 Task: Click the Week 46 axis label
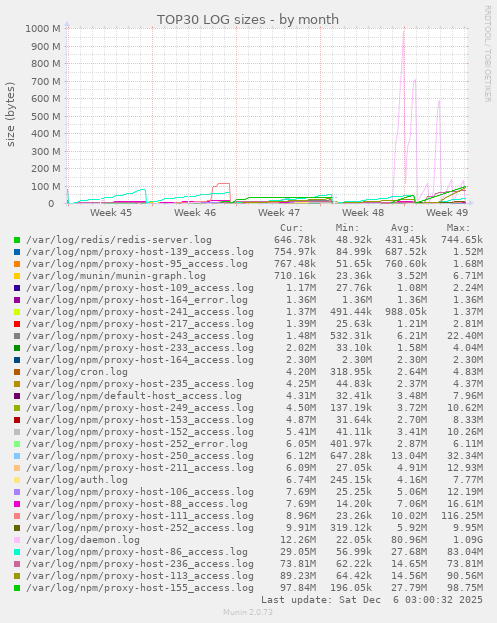tap(195, 213)
